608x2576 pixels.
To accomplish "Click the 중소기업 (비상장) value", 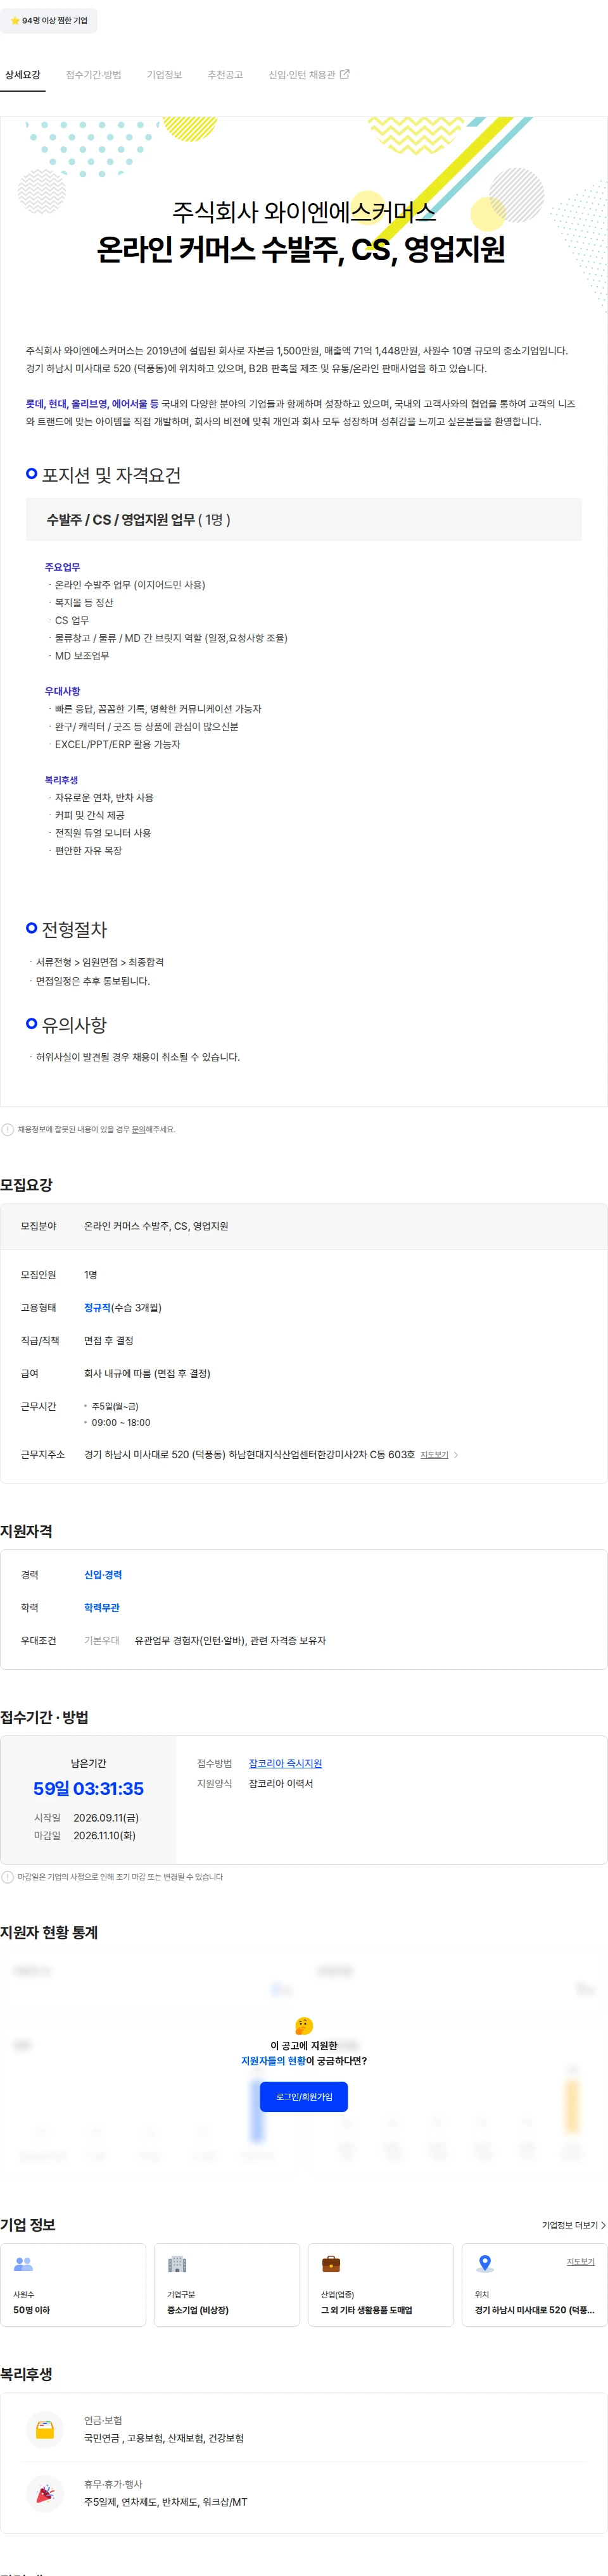I will tap(198, 2310).
